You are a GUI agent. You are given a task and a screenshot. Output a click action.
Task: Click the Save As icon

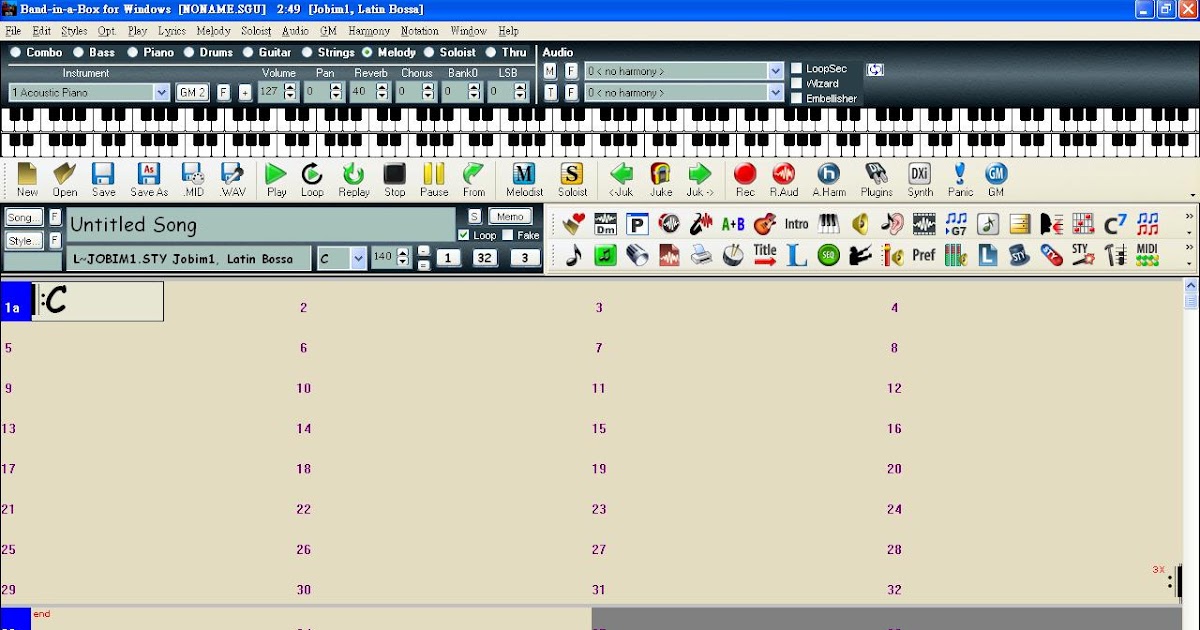click(149, 179)
